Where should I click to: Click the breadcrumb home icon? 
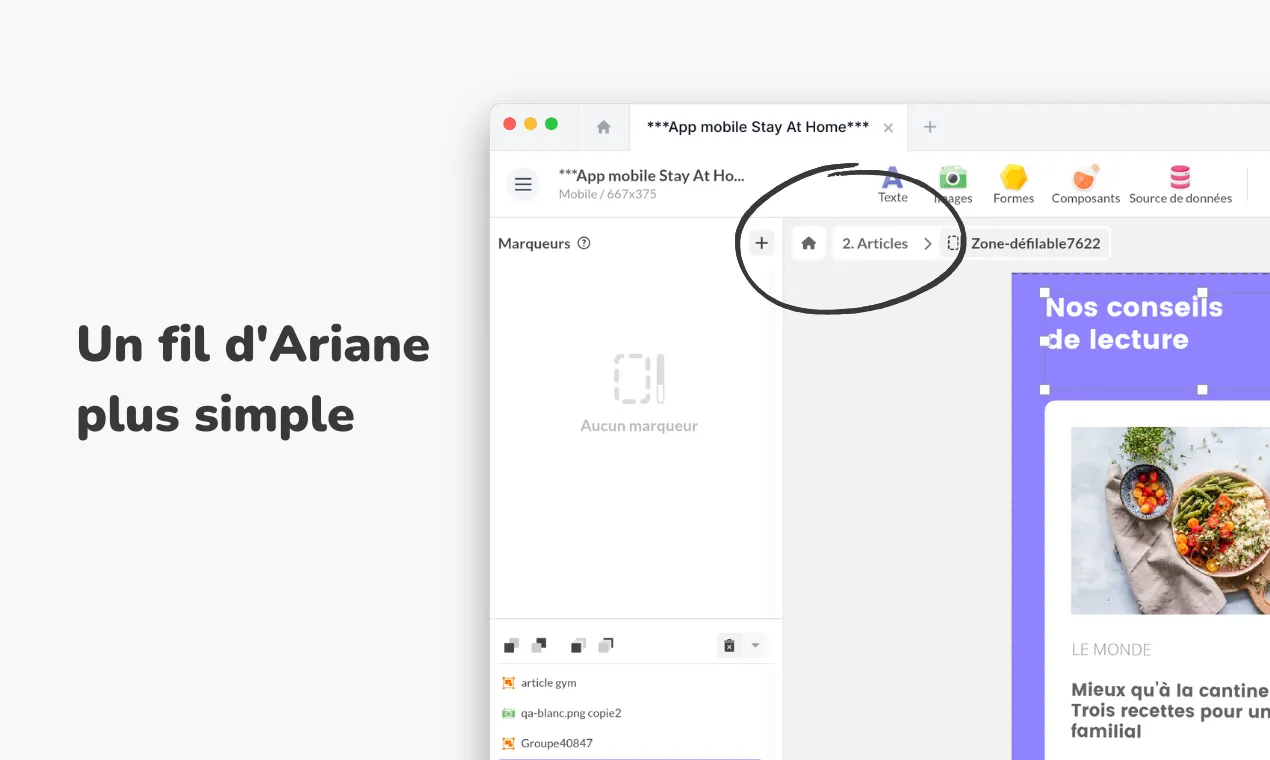[809, 243]
